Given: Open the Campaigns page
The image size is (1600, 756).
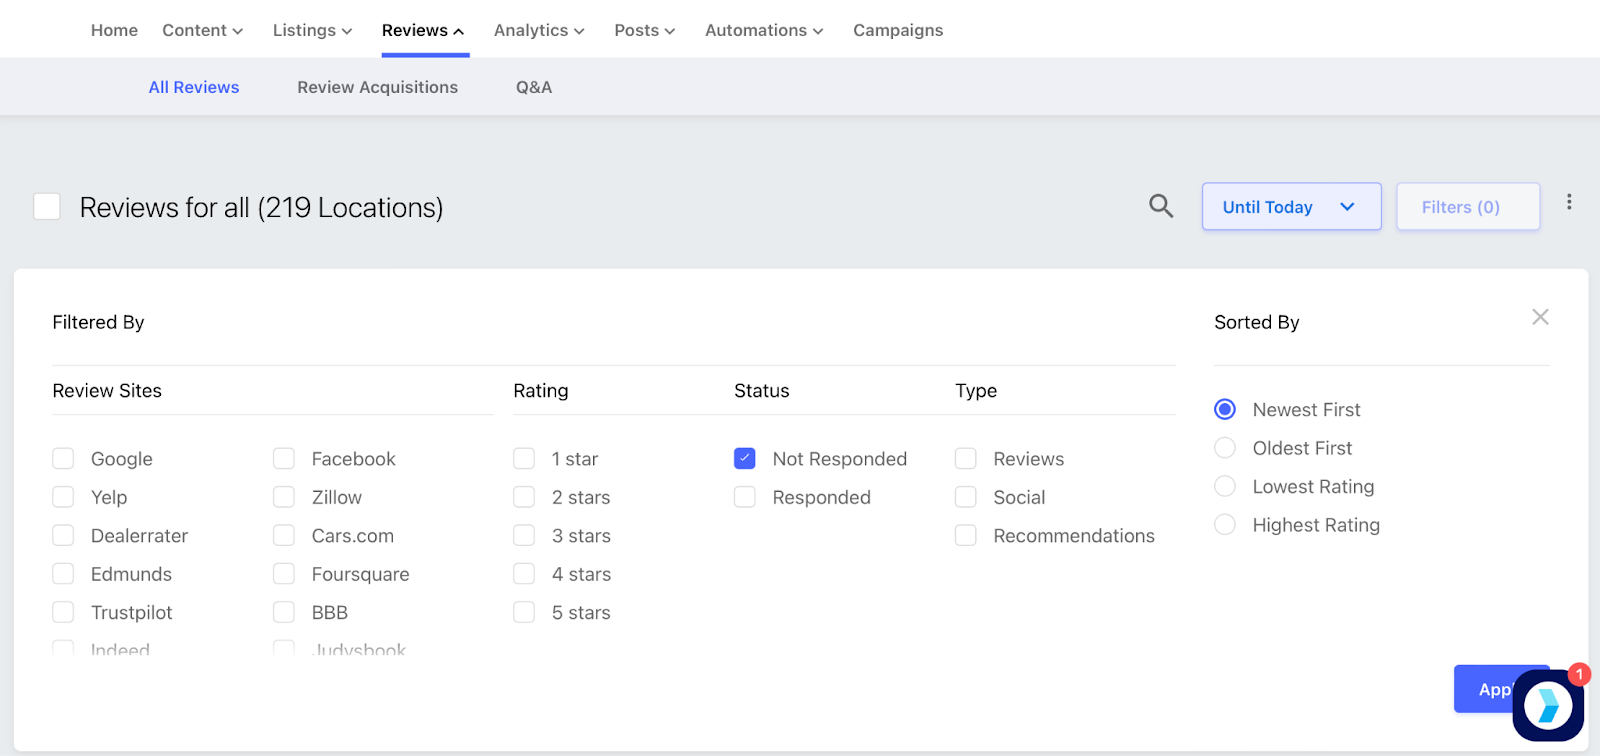Looking at the screenshot, I should [x=898, y=30].
